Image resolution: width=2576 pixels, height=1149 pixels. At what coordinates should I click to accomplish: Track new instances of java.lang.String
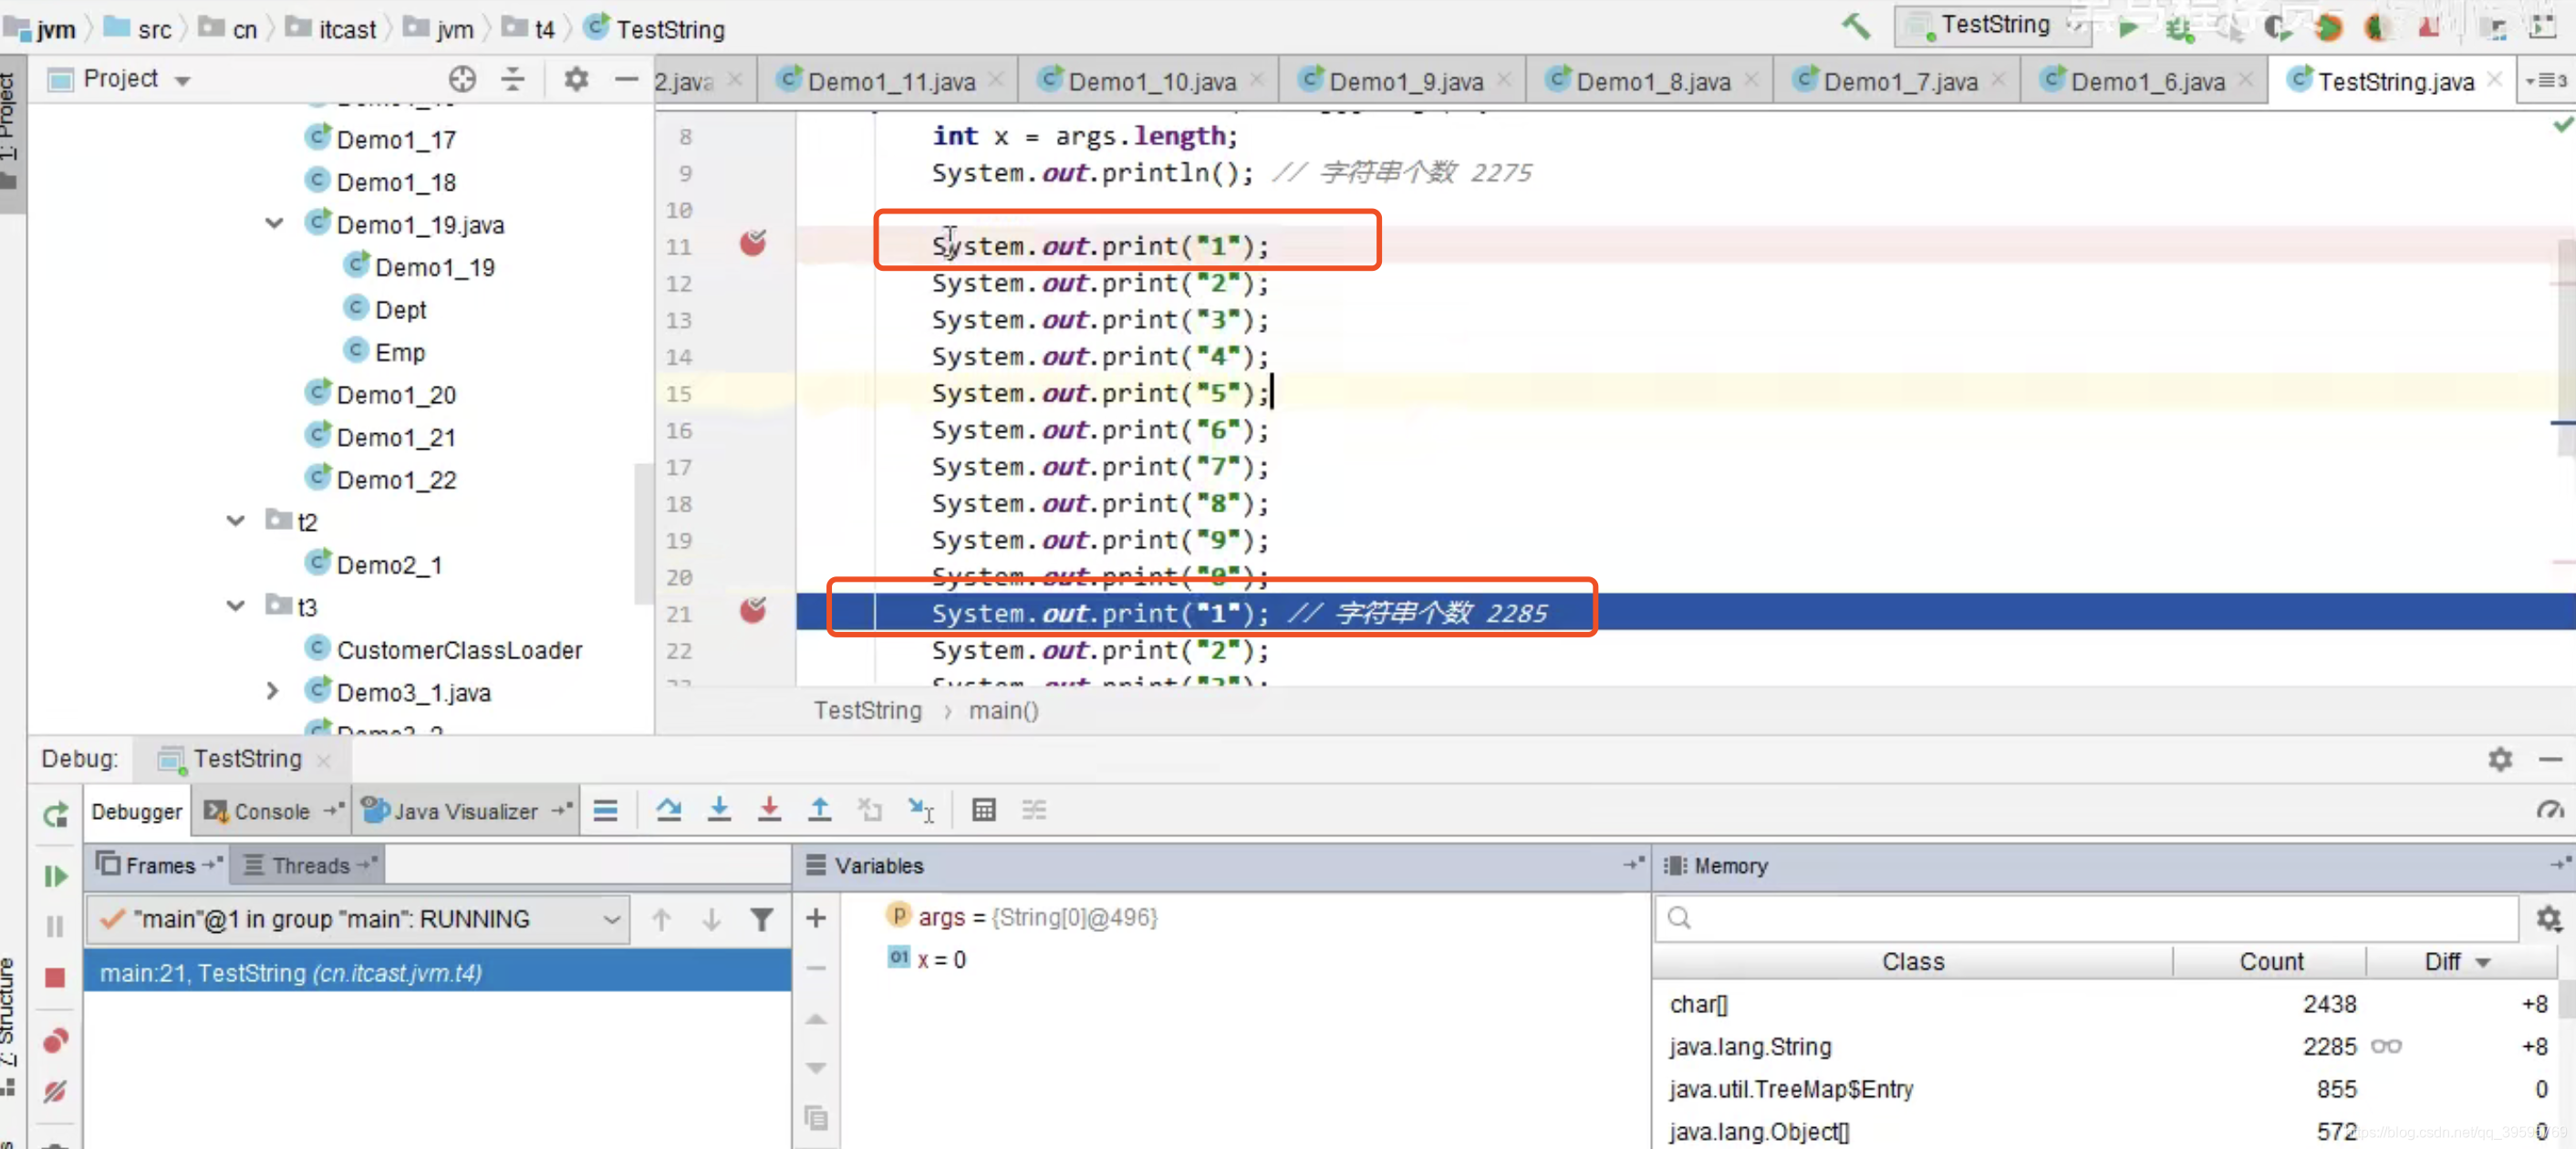pyautogui.click(x=2386, y=1046)
